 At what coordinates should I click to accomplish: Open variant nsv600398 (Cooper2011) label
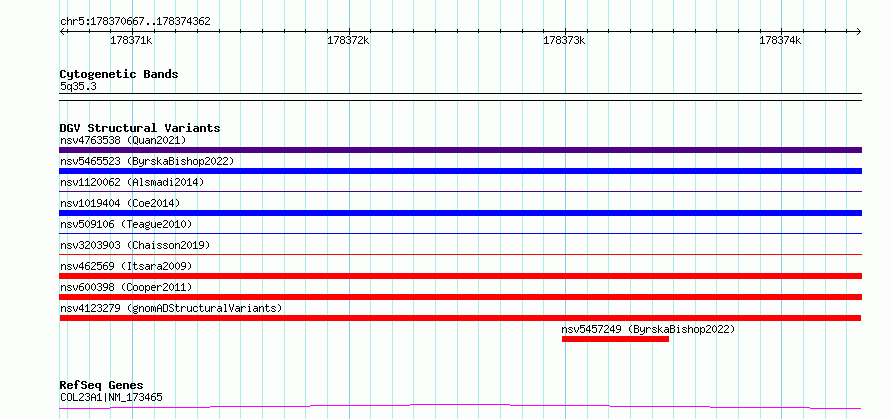(x=126, y=287)
